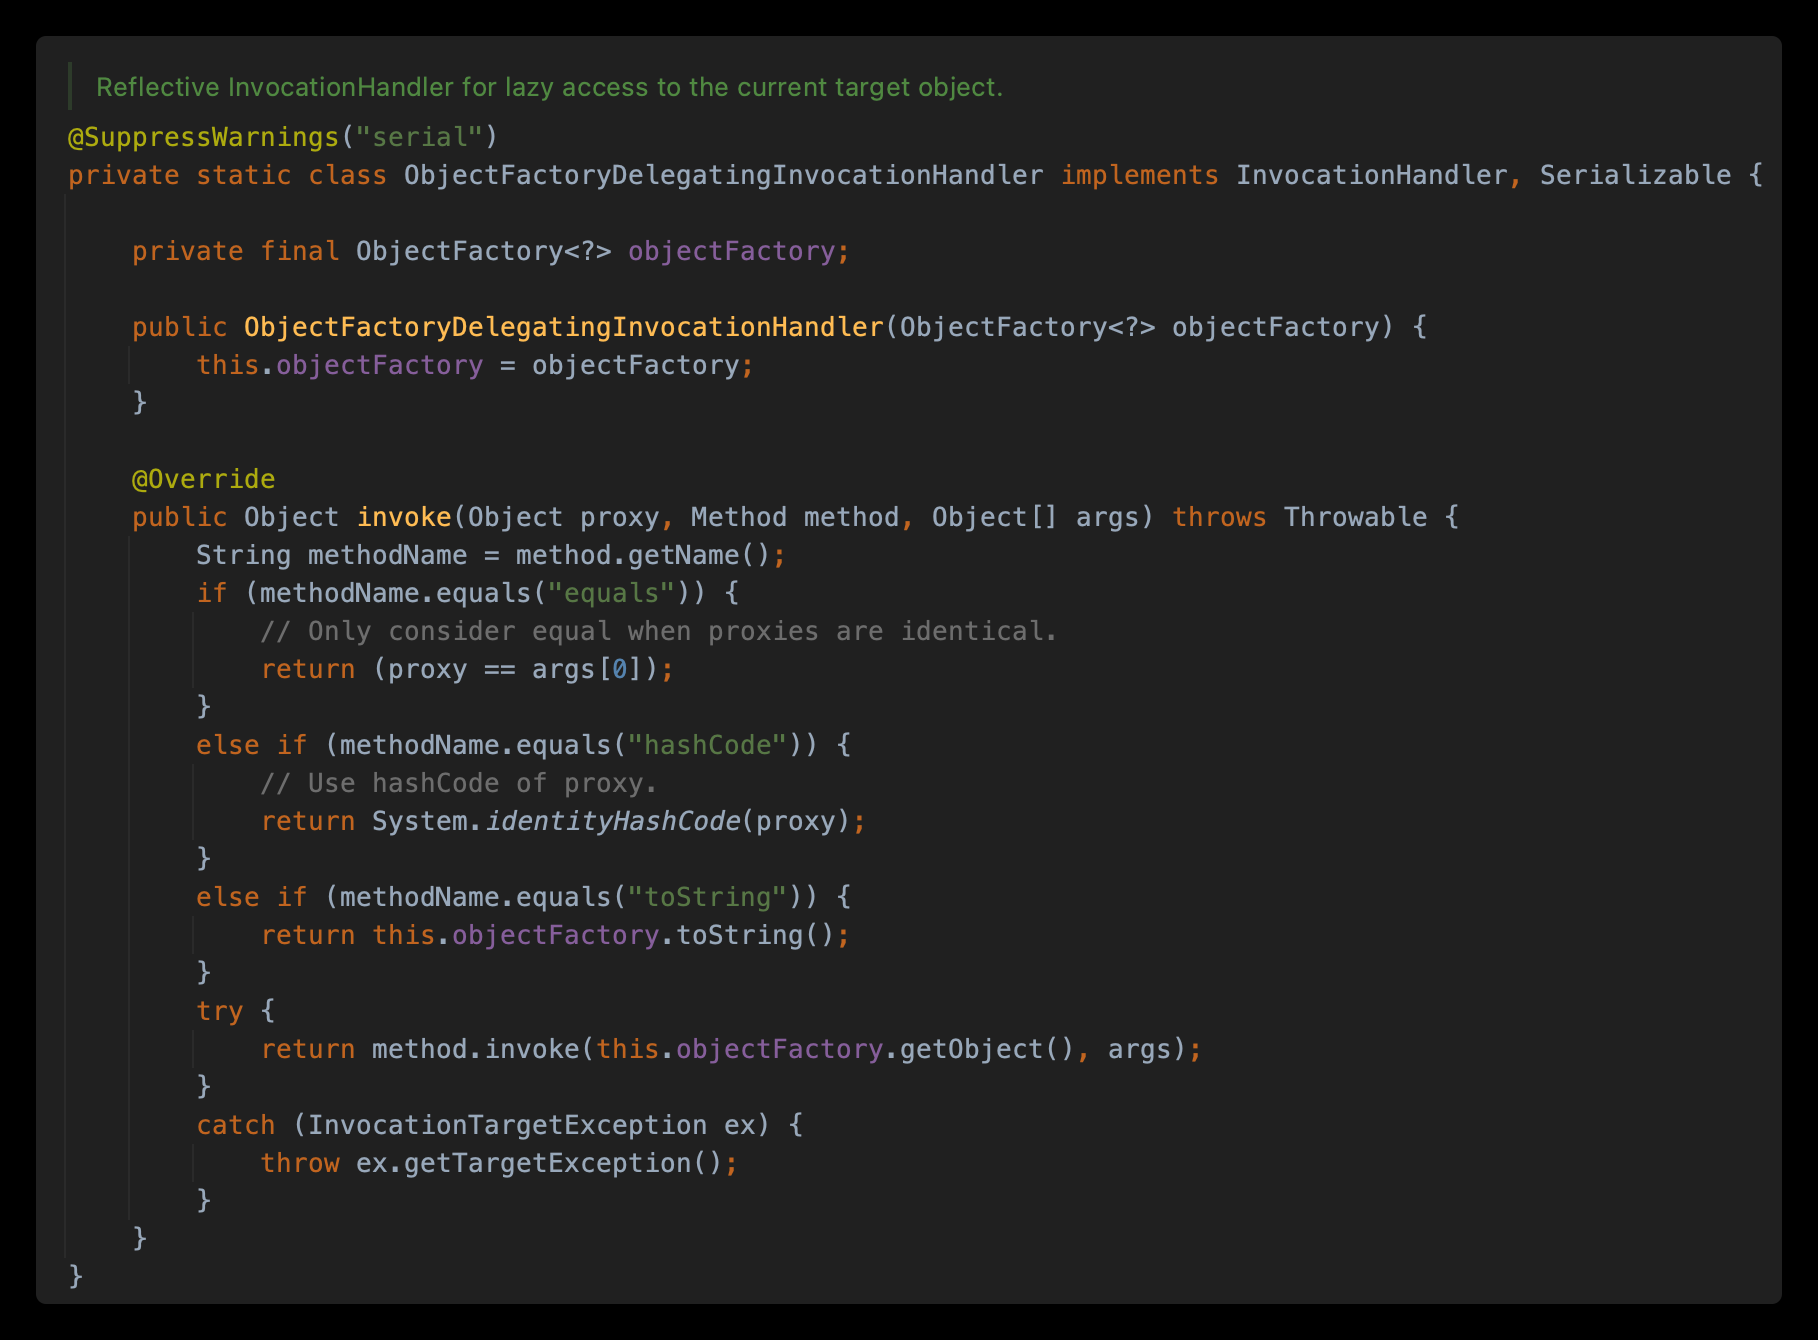
Task: Click the Throwable type name
Action: tap(1355, 517)
